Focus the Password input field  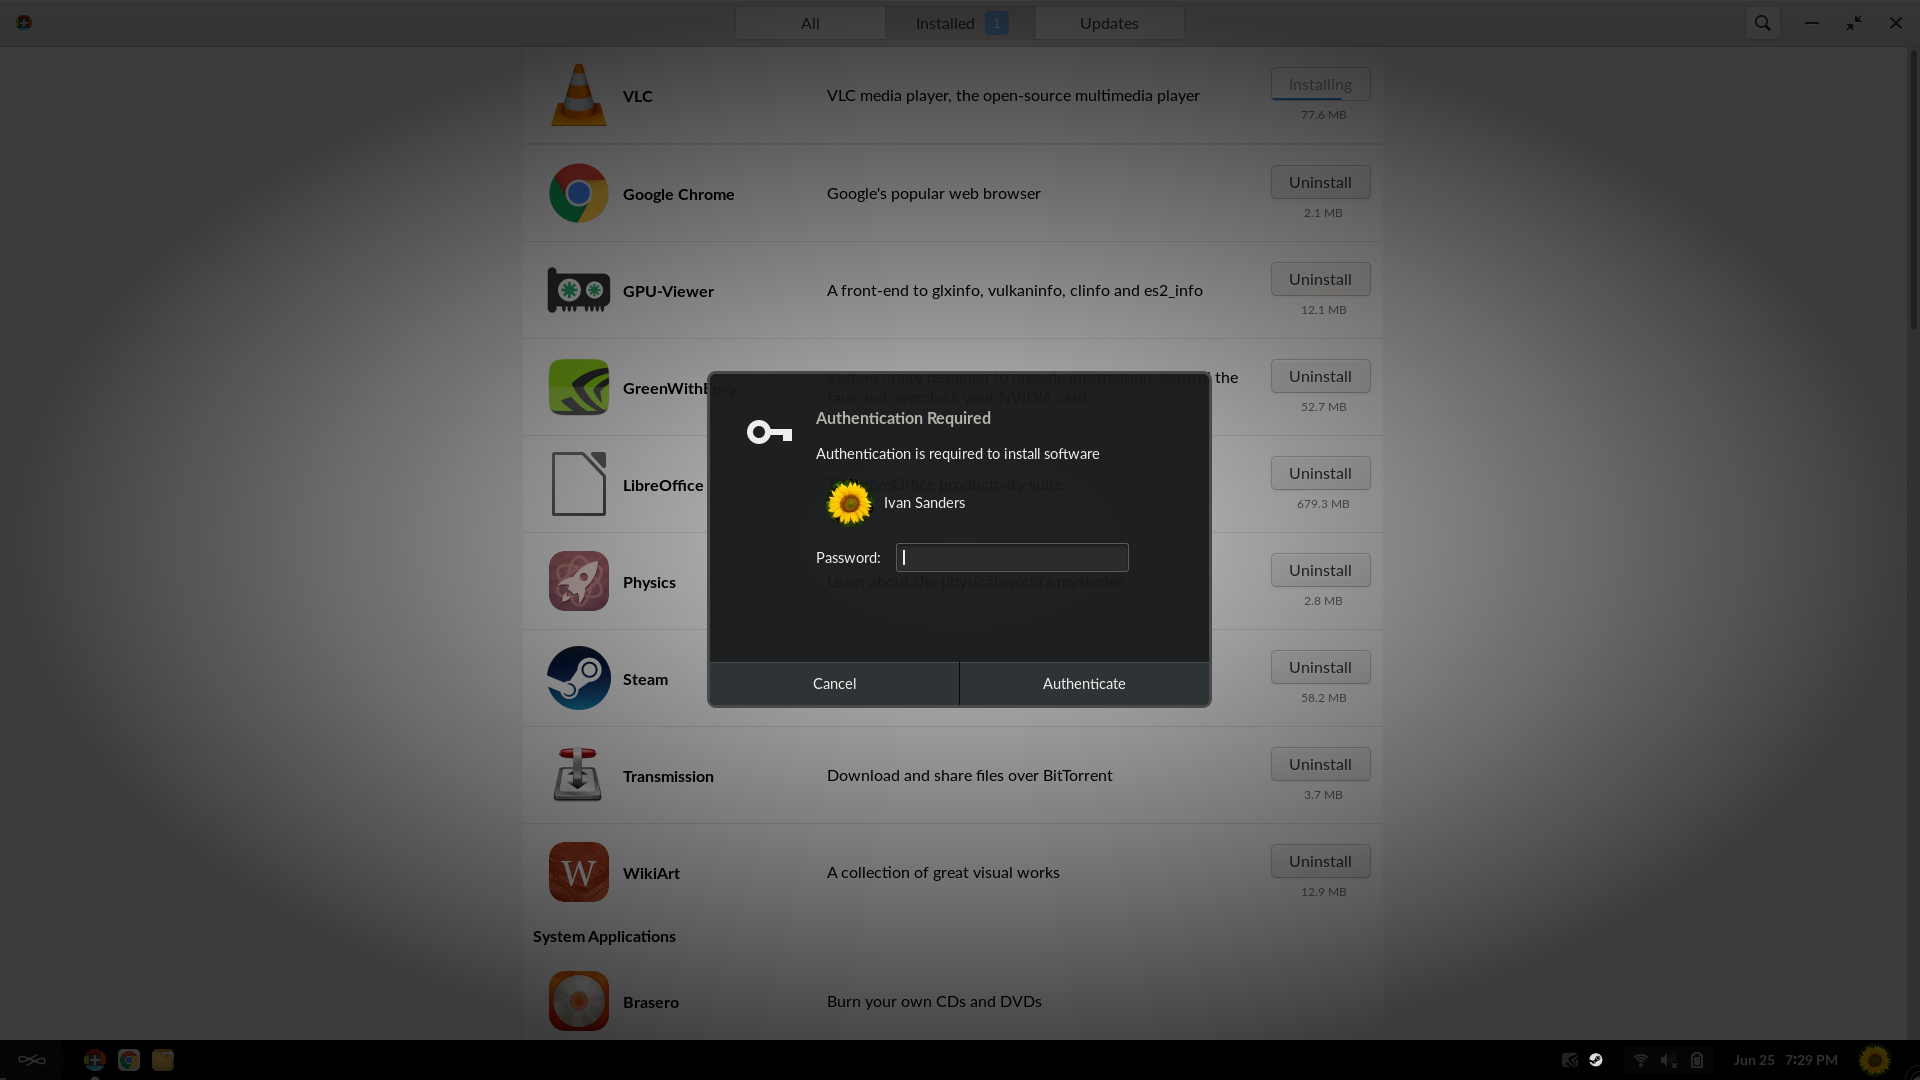click(x=1012, y=557)
